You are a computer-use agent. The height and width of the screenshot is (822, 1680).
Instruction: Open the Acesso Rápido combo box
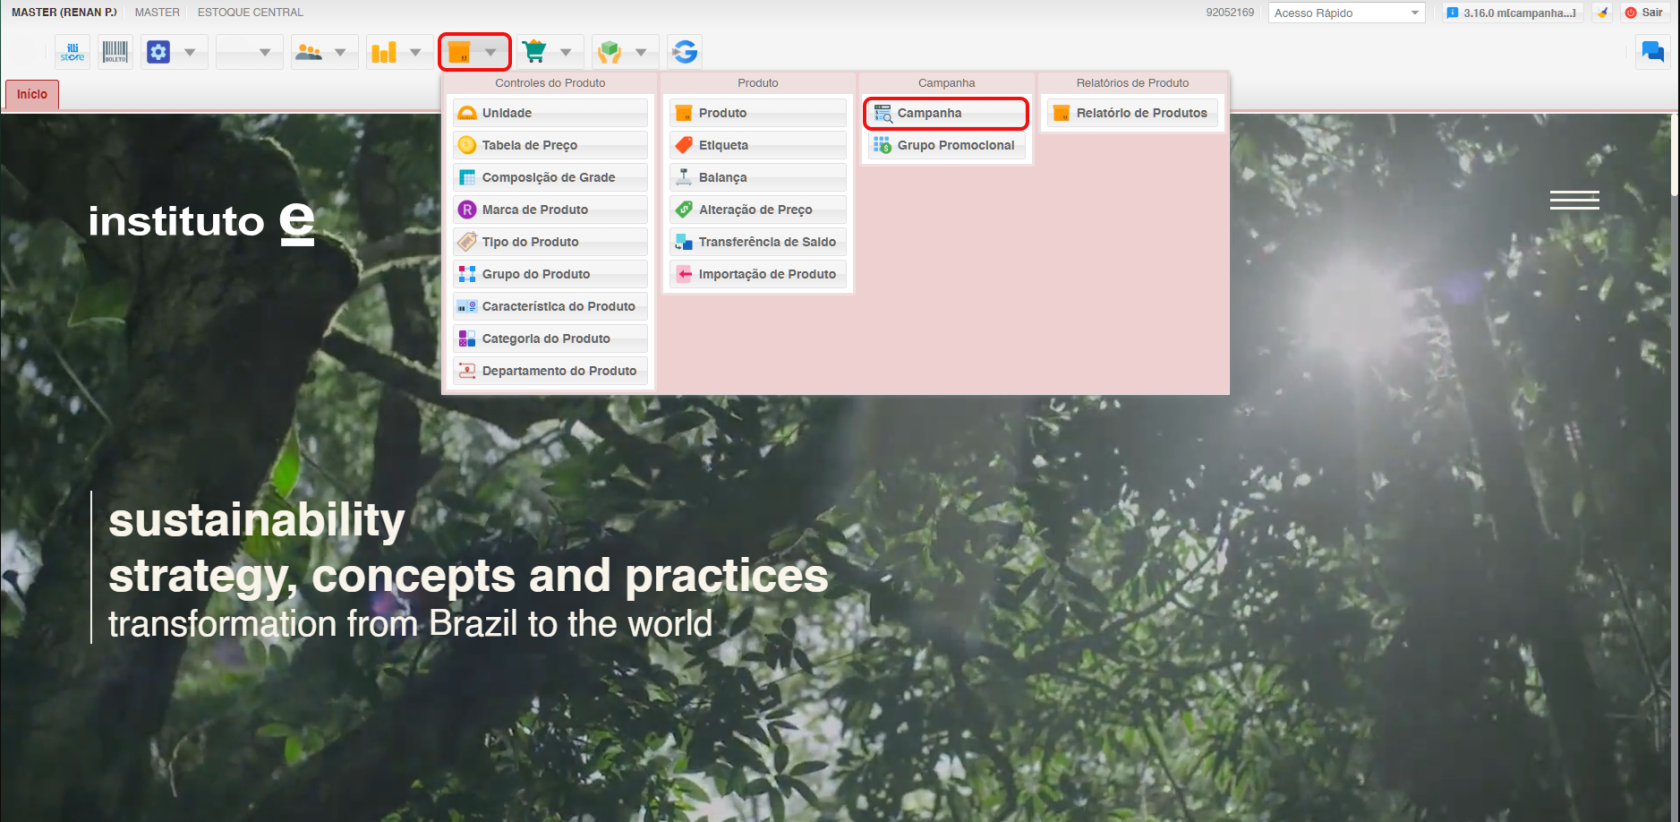(1346, 13)
